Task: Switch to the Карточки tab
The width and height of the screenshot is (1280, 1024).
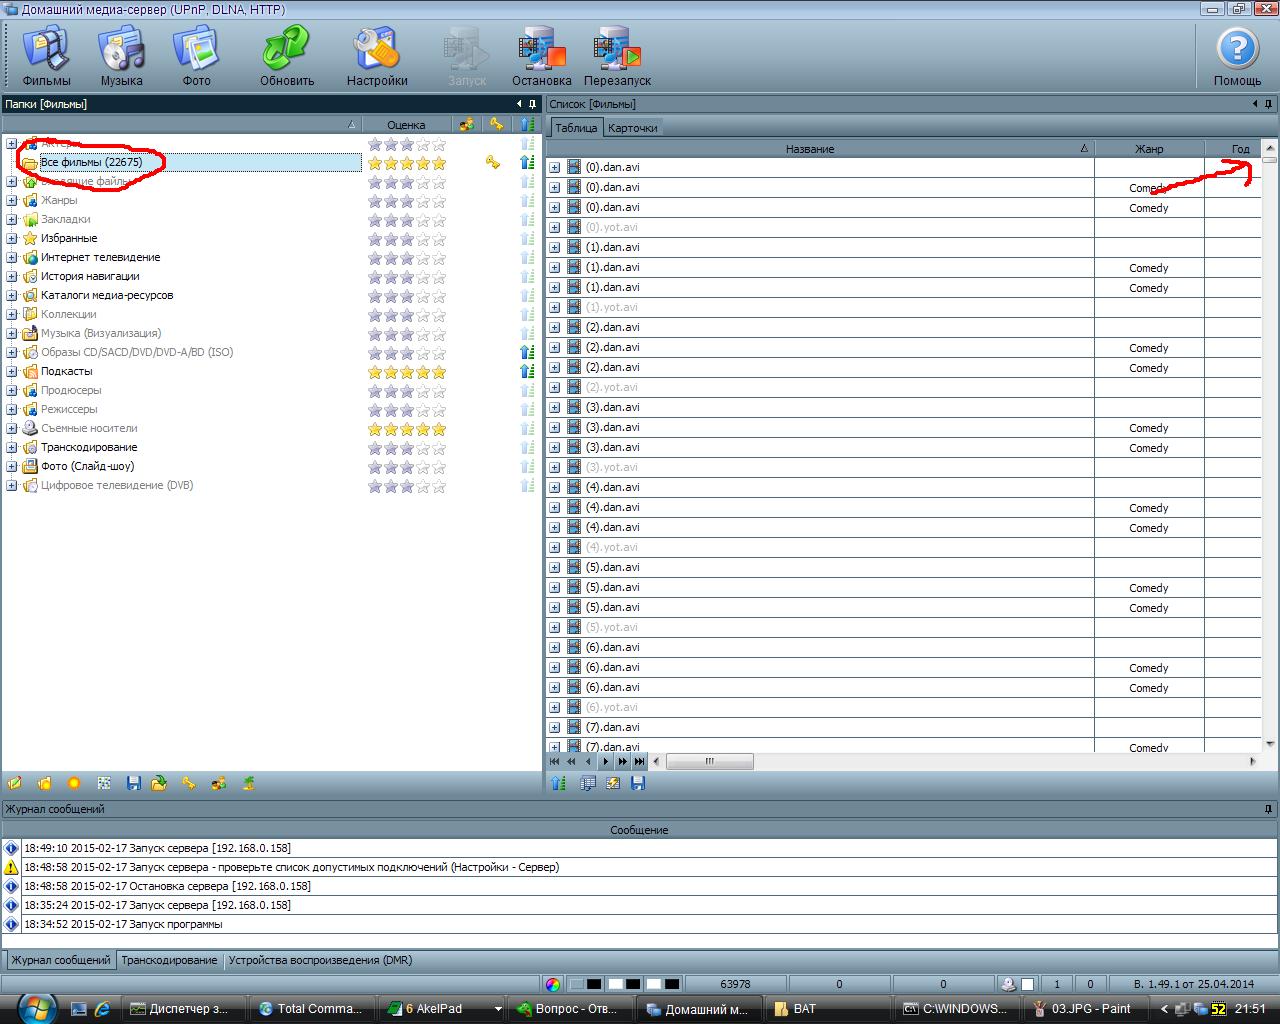Action: pyautogui.click(x=632, y=128)
